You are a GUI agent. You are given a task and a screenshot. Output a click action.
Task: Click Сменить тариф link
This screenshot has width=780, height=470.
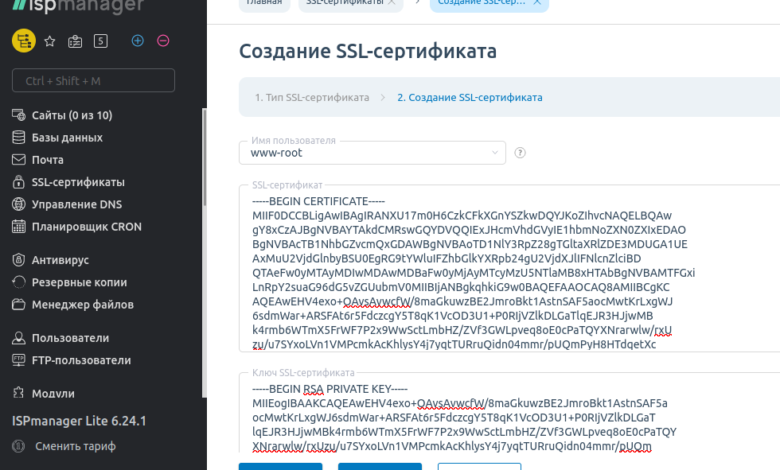pos(75,446)
